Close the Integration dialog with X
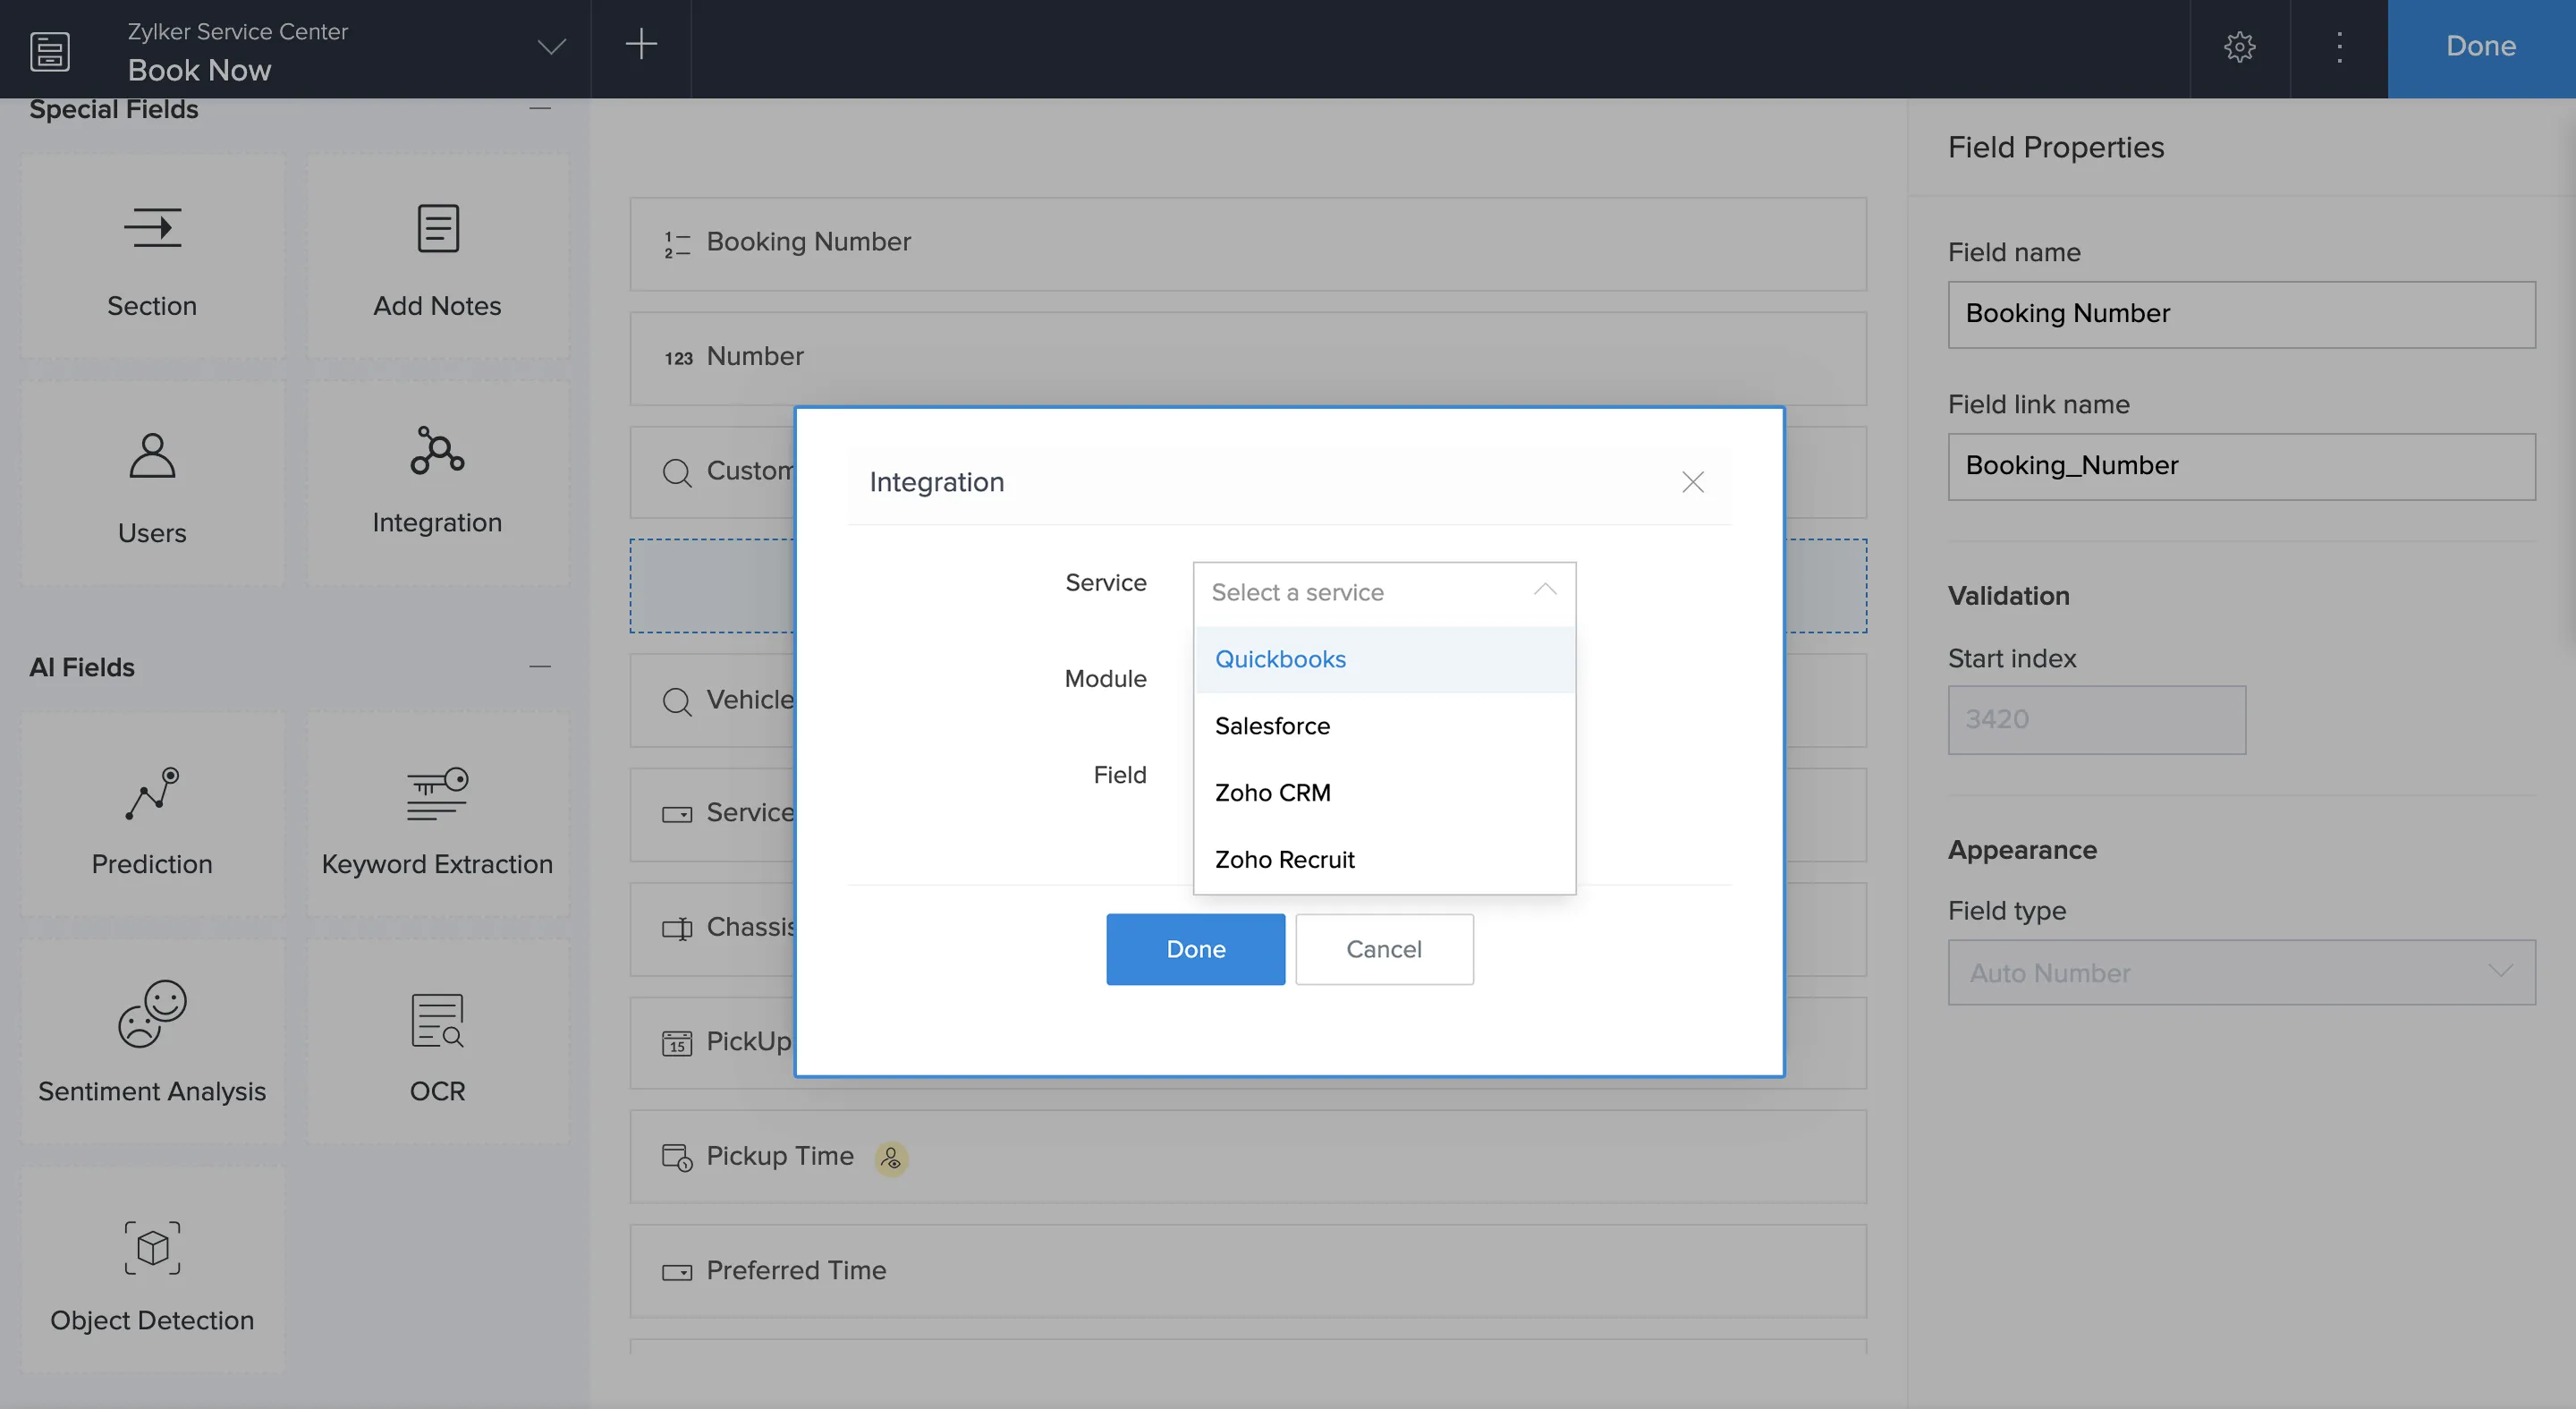This screenshot has width=2576, height=1409. [x=1692, y=482]
